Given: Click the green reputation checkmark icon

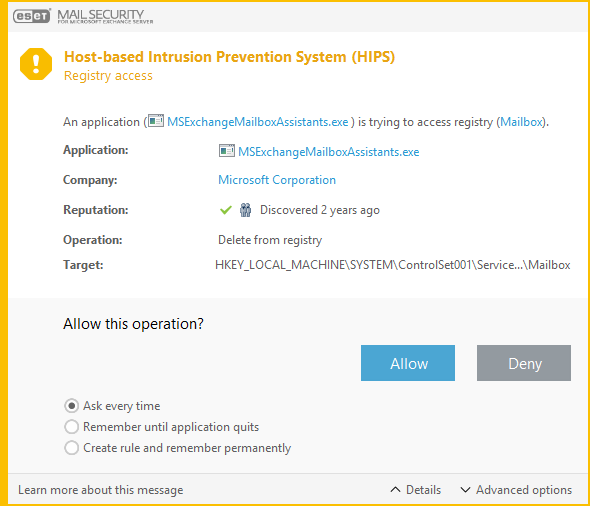Looking at the screenshot, I should coord(226,210).
